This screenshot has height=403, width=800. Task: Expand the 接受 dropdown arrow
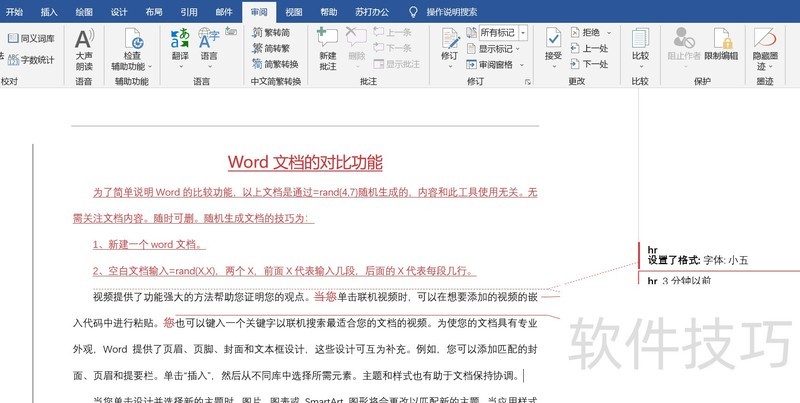pyautogui.click(x=553, y=67)
